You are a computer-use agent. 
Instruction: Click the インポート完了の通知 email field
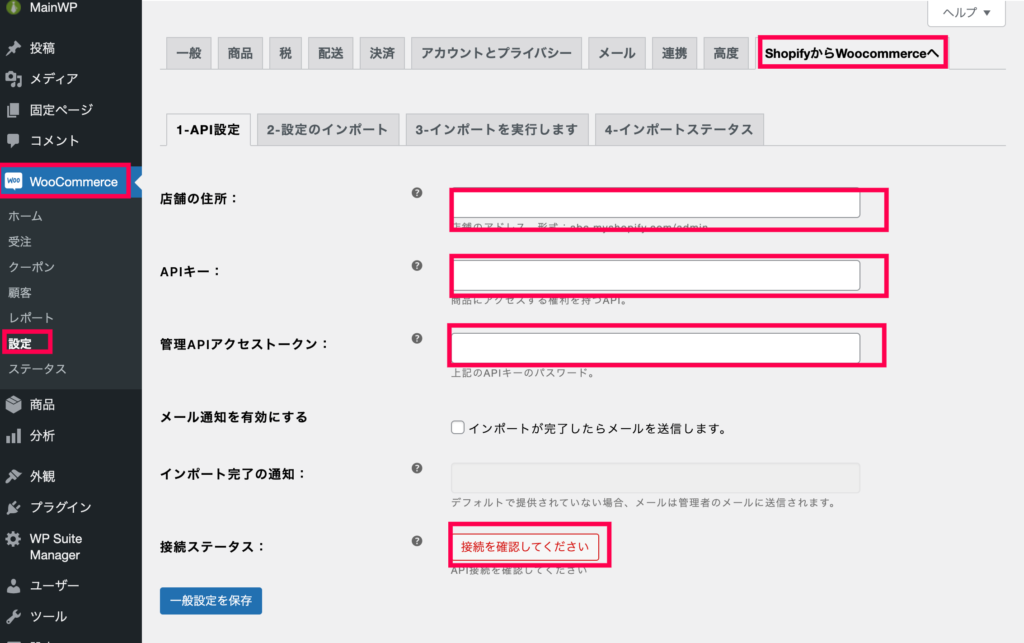tap(656, 478)
